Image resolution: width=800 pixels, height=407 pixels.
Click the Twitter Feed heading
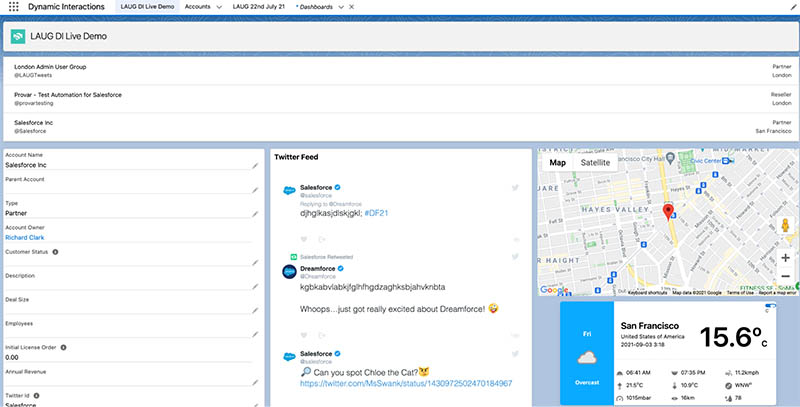click(x=296, y=157)
